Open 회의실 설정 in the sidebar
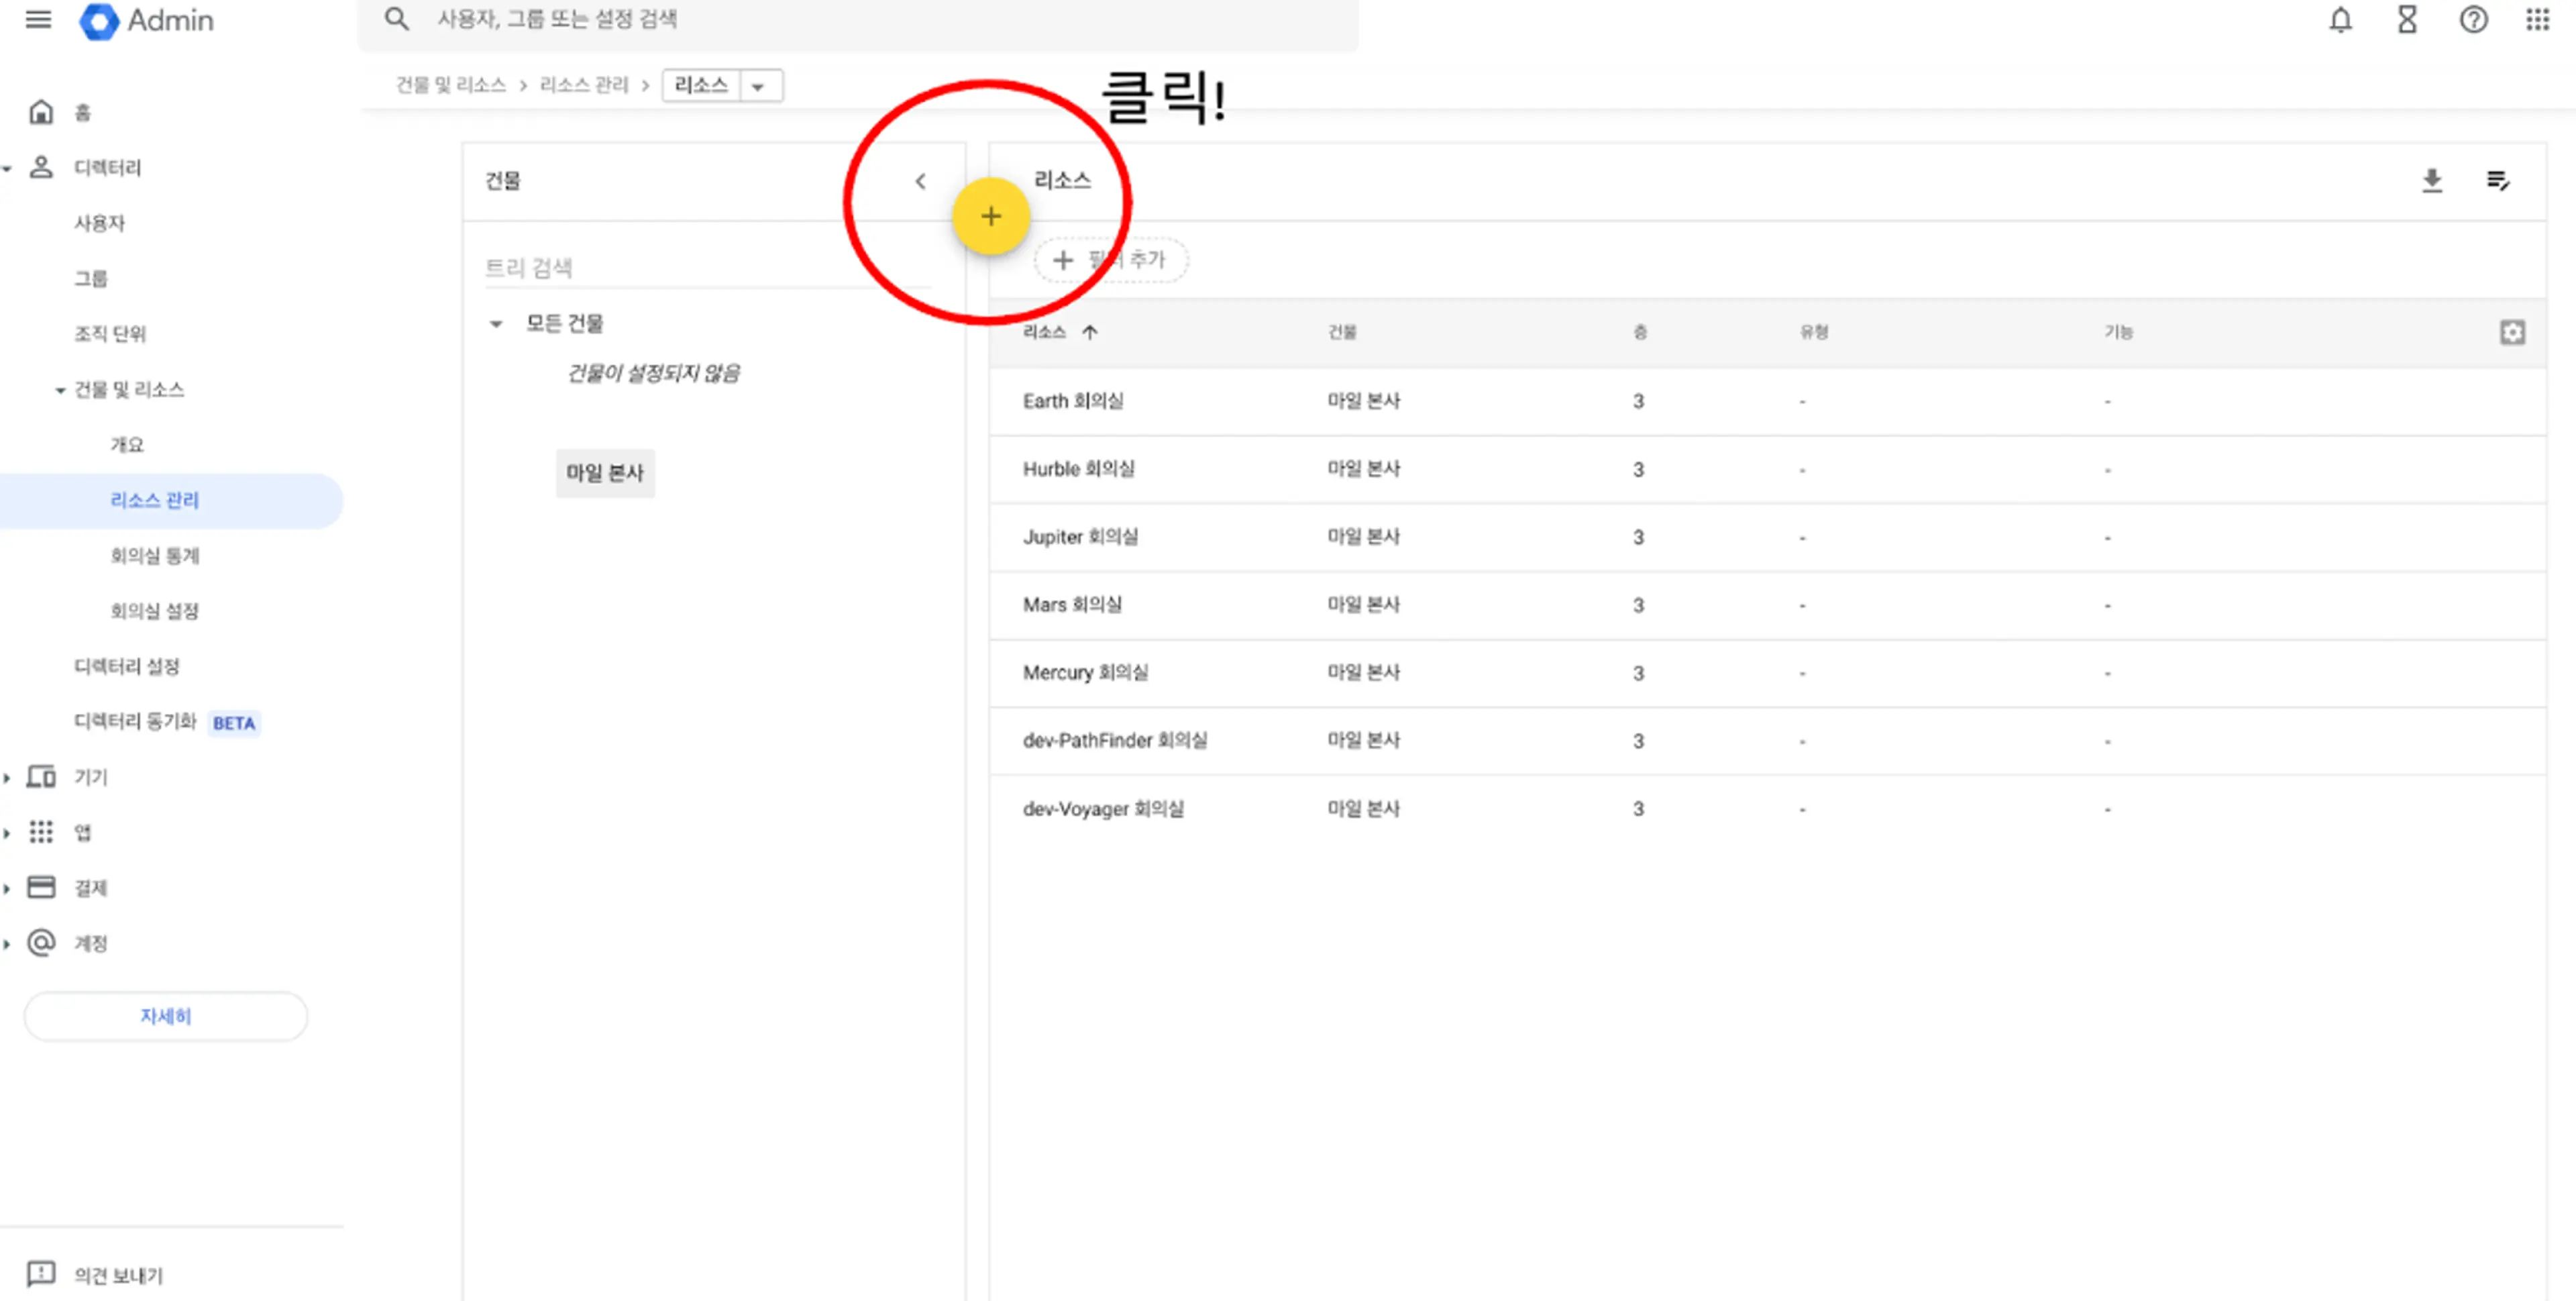2576x1301 pixels. tap(155, 610)
